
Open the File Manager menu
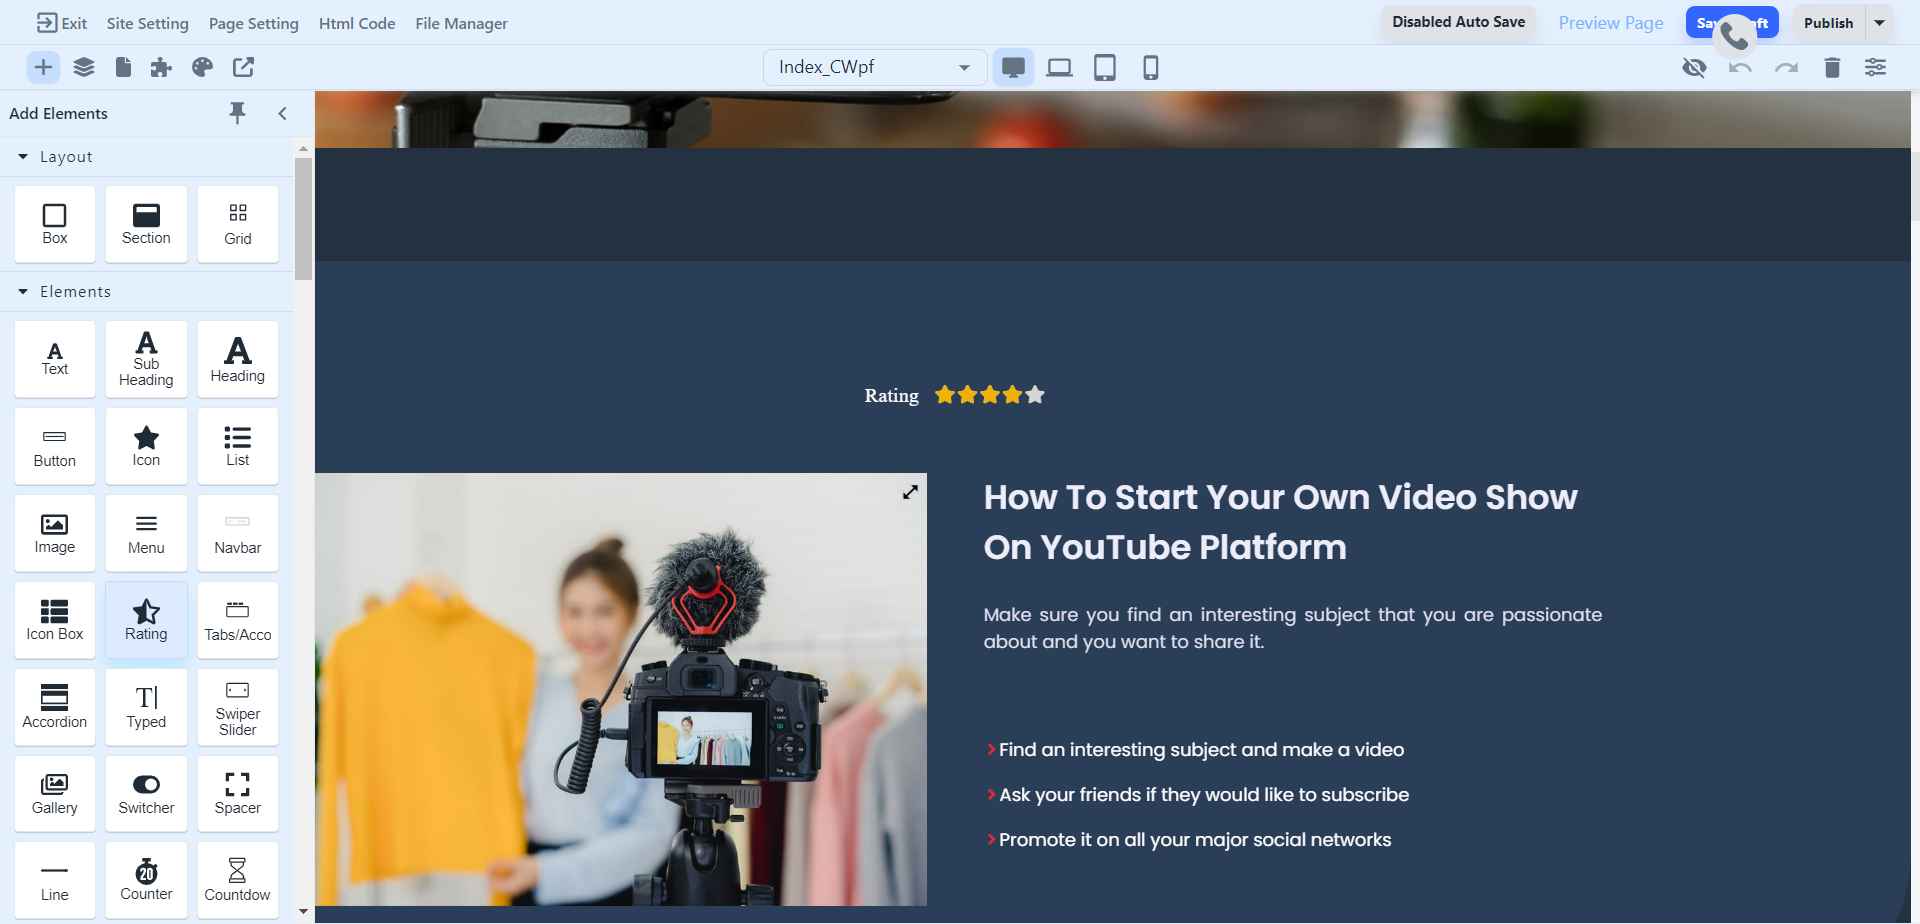click(x=461, y=23)
